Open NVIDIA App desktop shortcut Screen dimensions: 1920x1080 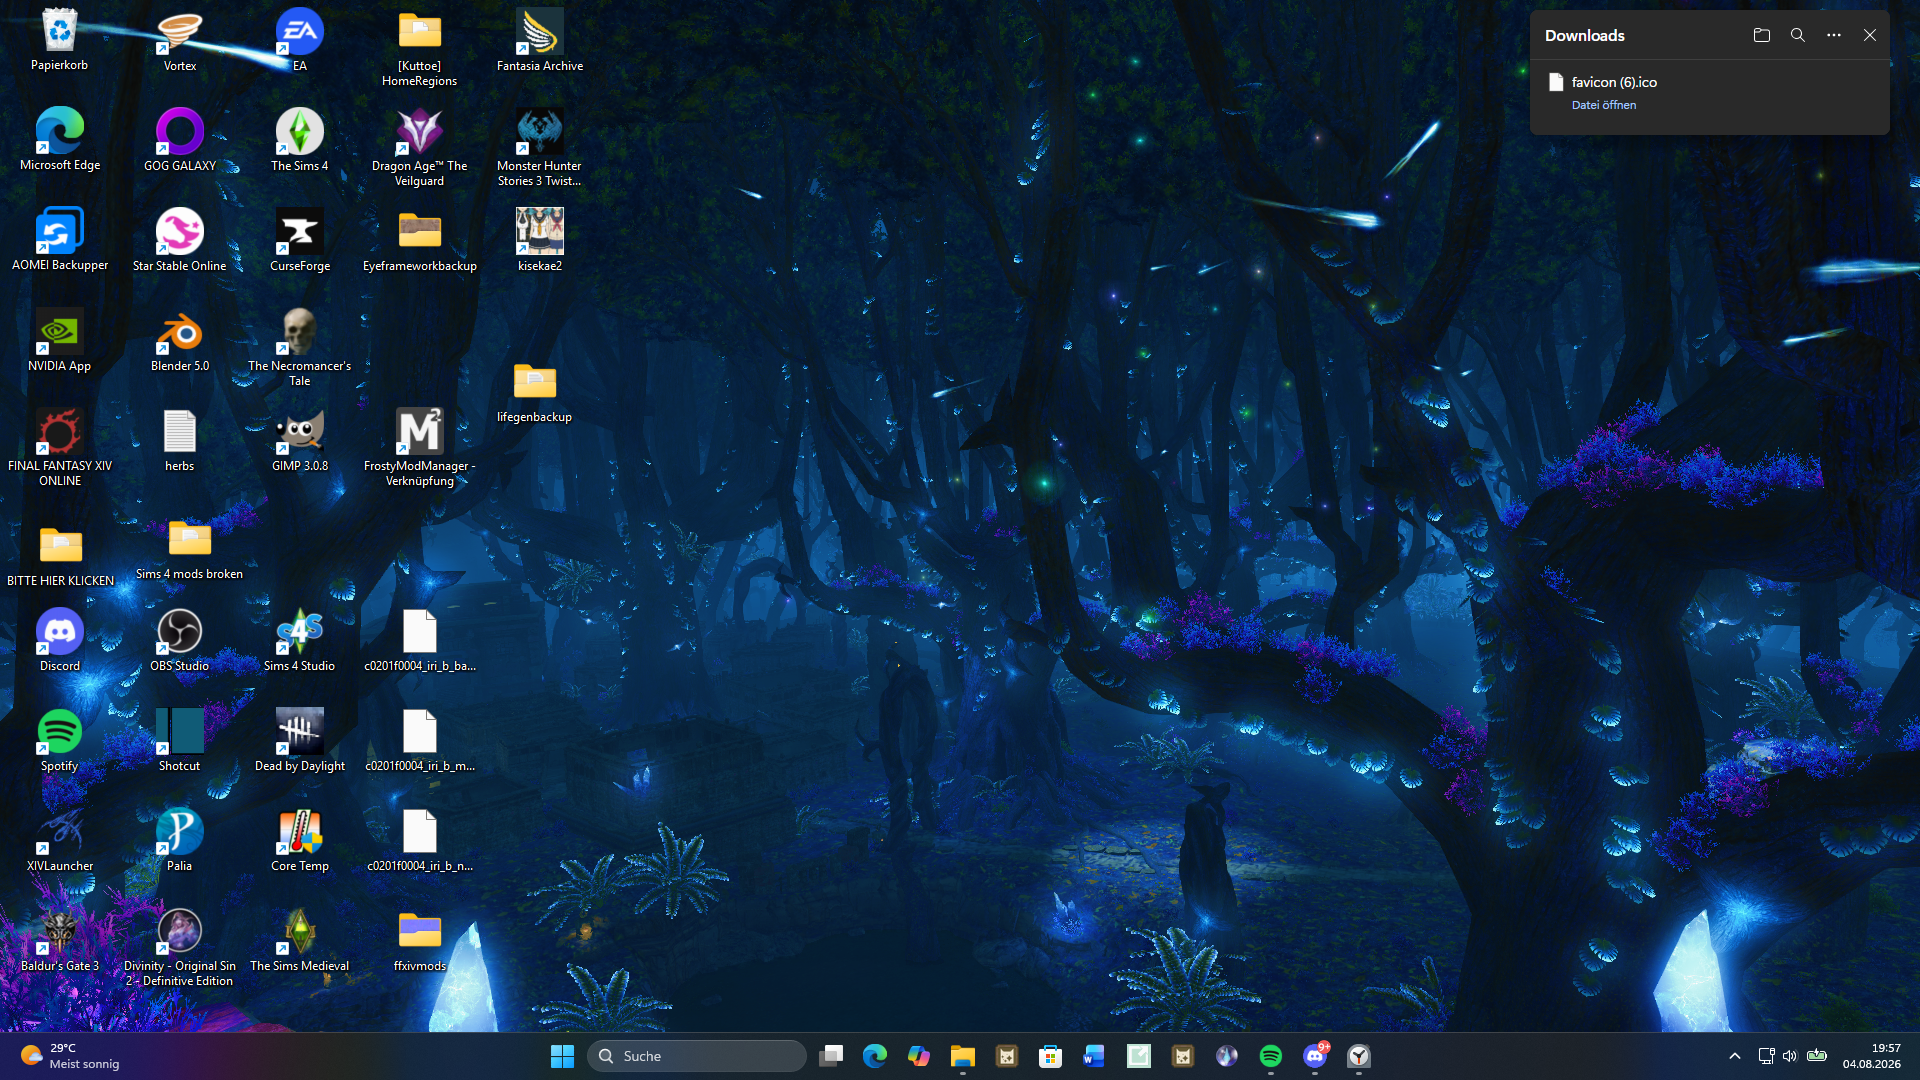point(60,340)
